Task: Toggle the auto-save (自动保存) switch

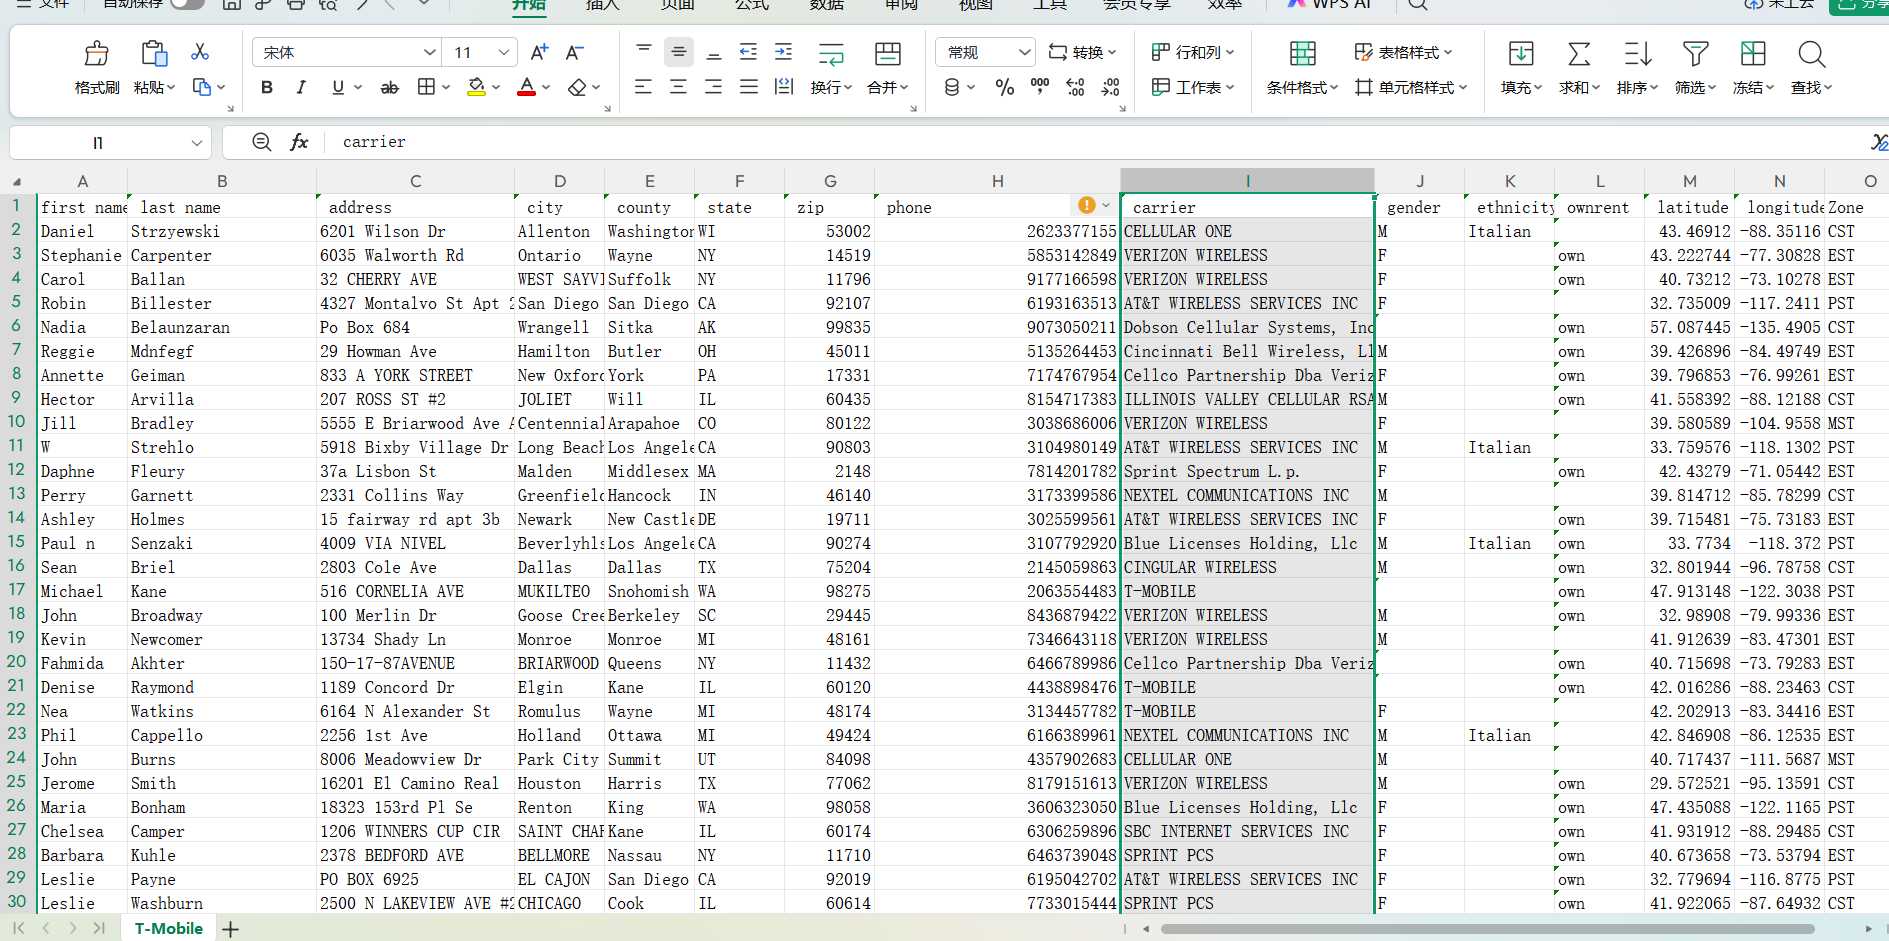Action: tap(187, 4)
